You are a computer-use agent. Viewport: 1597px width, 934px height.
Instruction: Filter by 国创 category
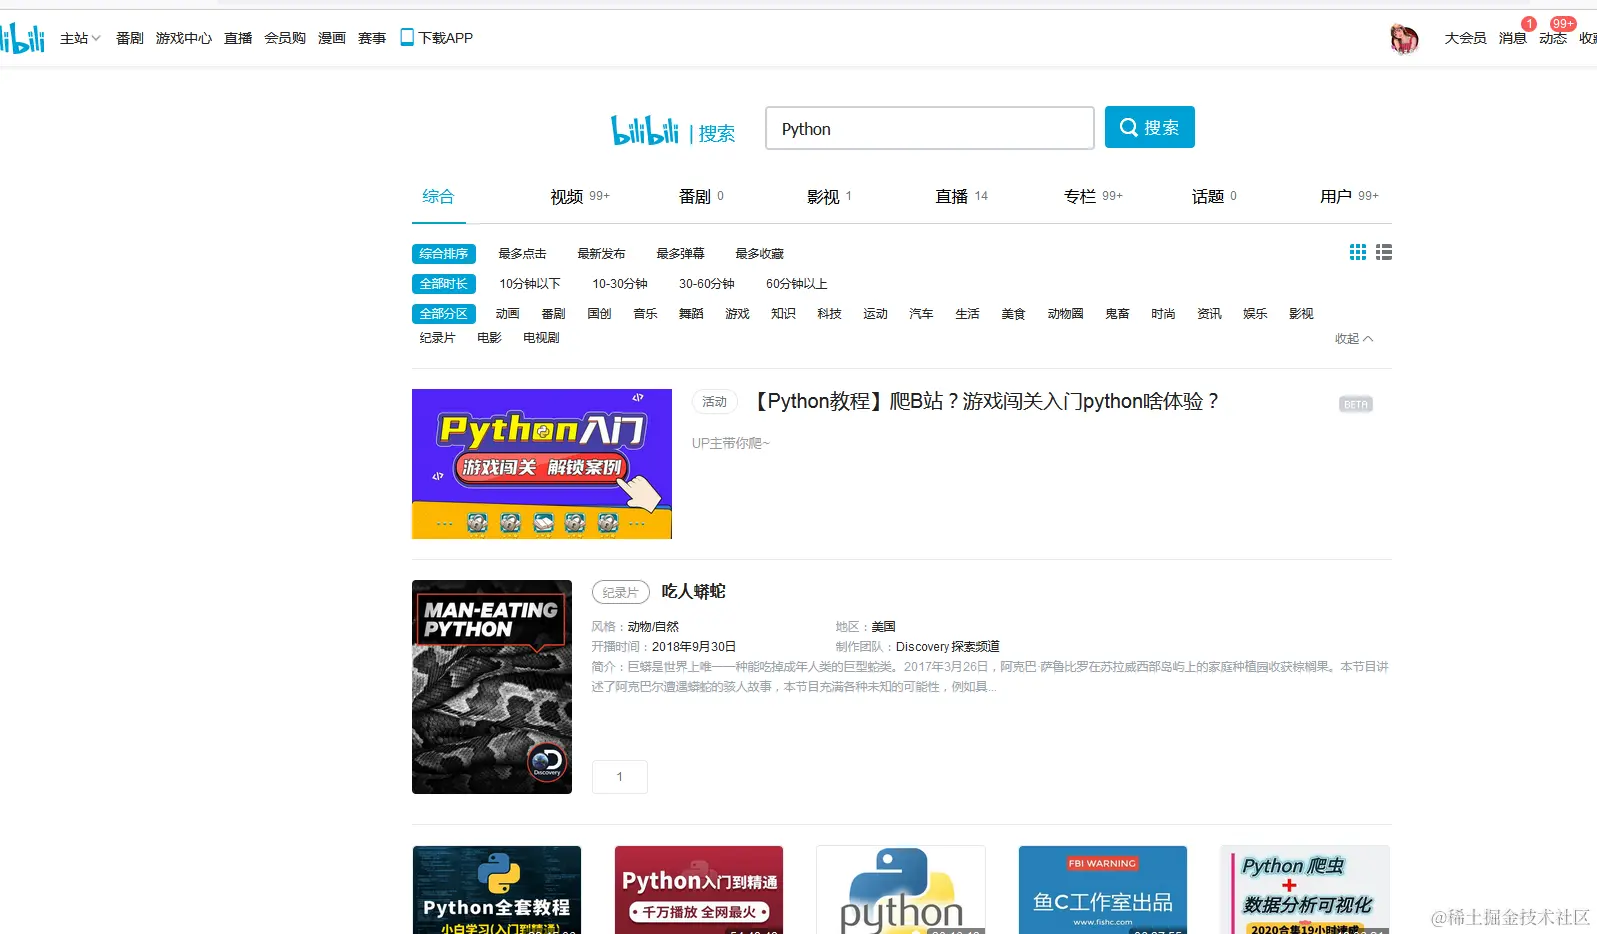point(600,314)
